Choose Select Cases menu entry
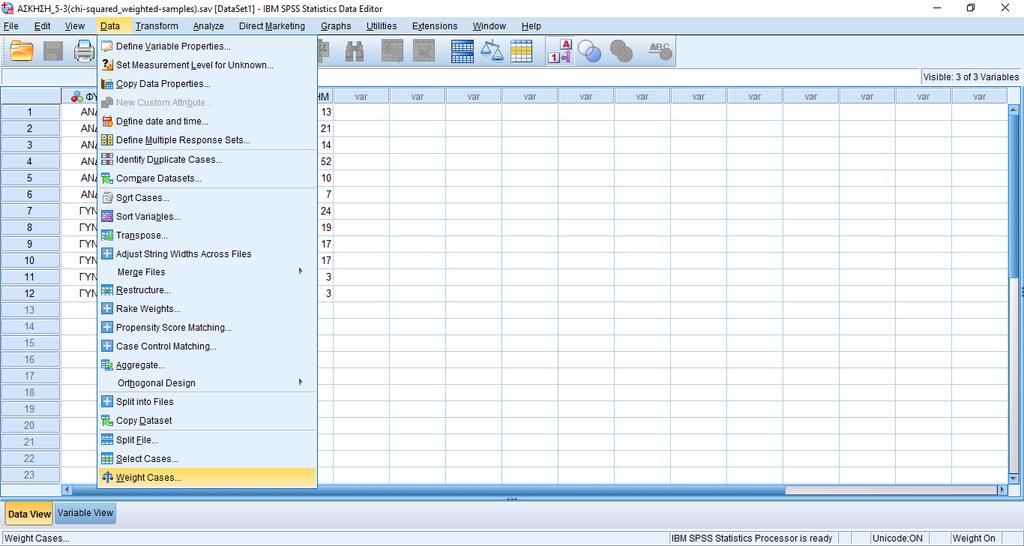The image size is (1024, 546). click(x=207, y=458)
